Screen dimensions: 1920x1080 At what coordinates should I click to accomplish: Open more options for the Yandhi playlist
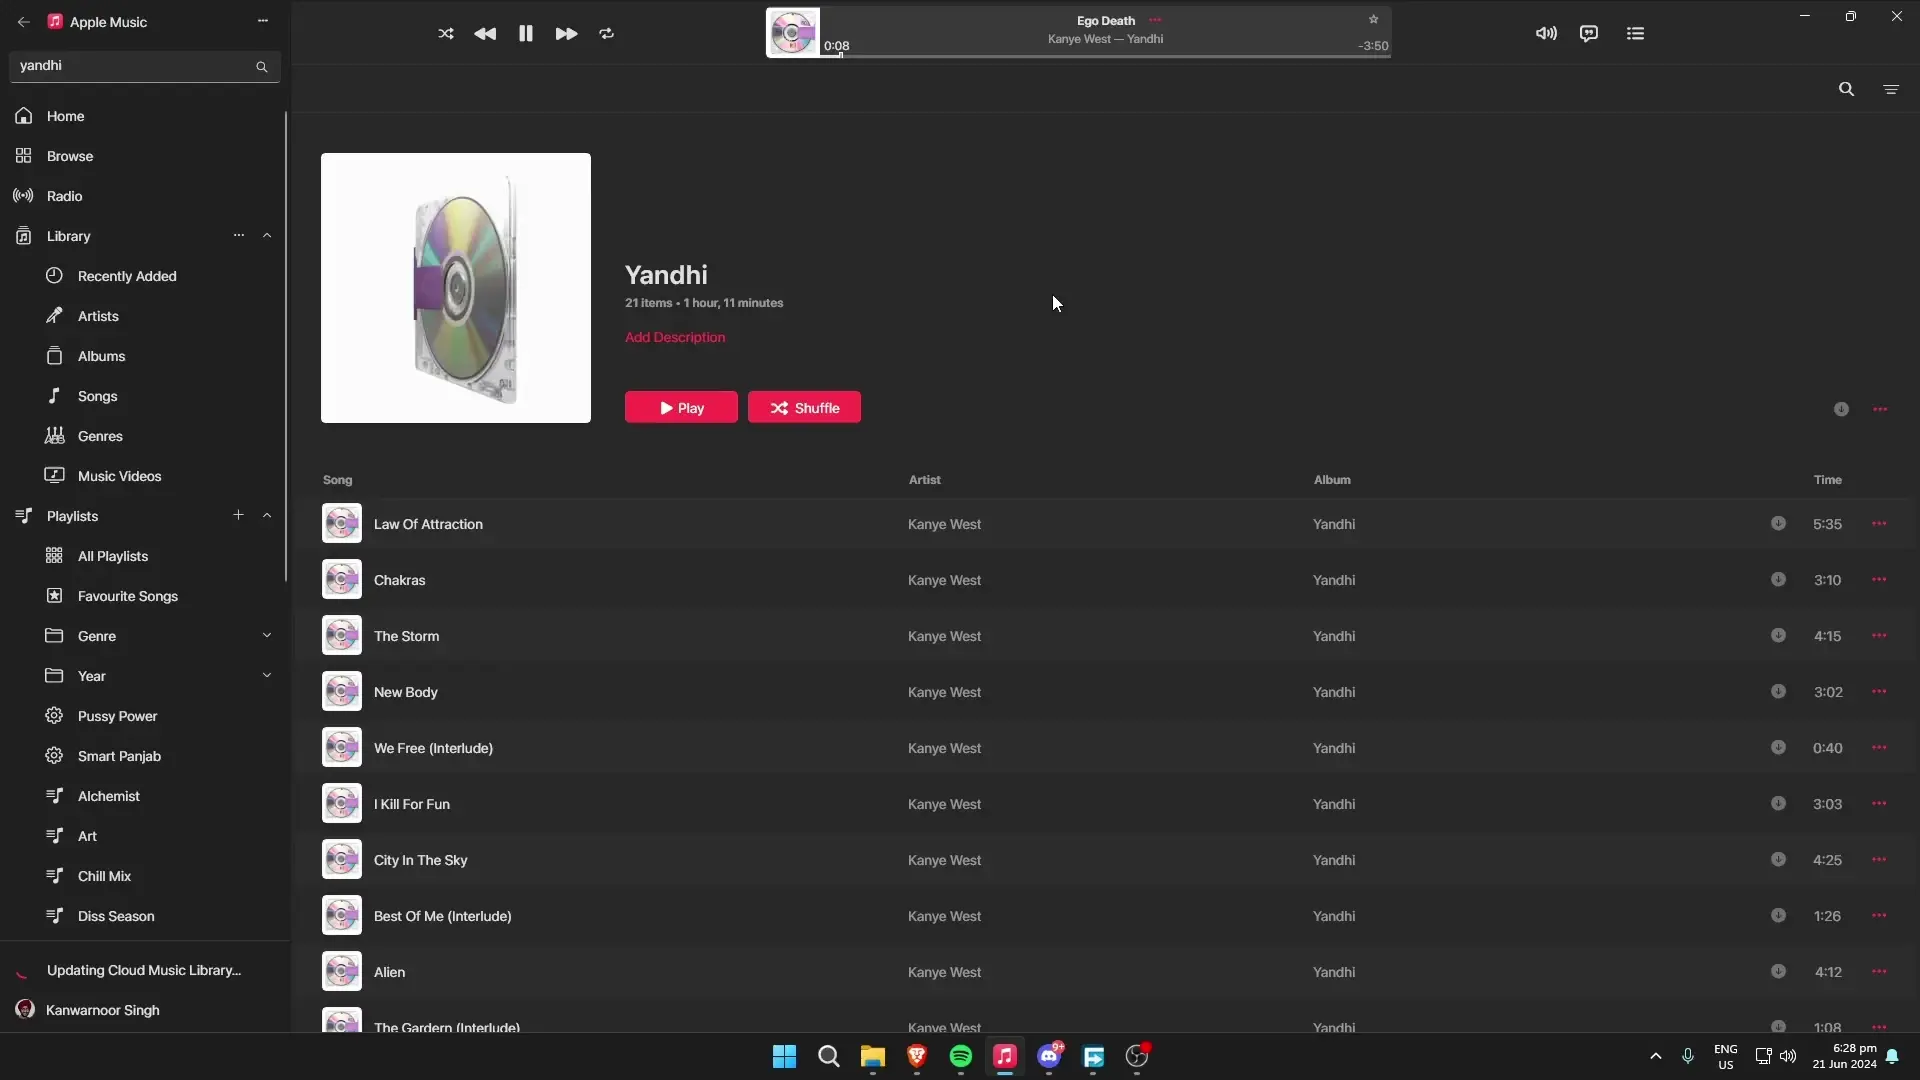click(x=1880, y=409)
